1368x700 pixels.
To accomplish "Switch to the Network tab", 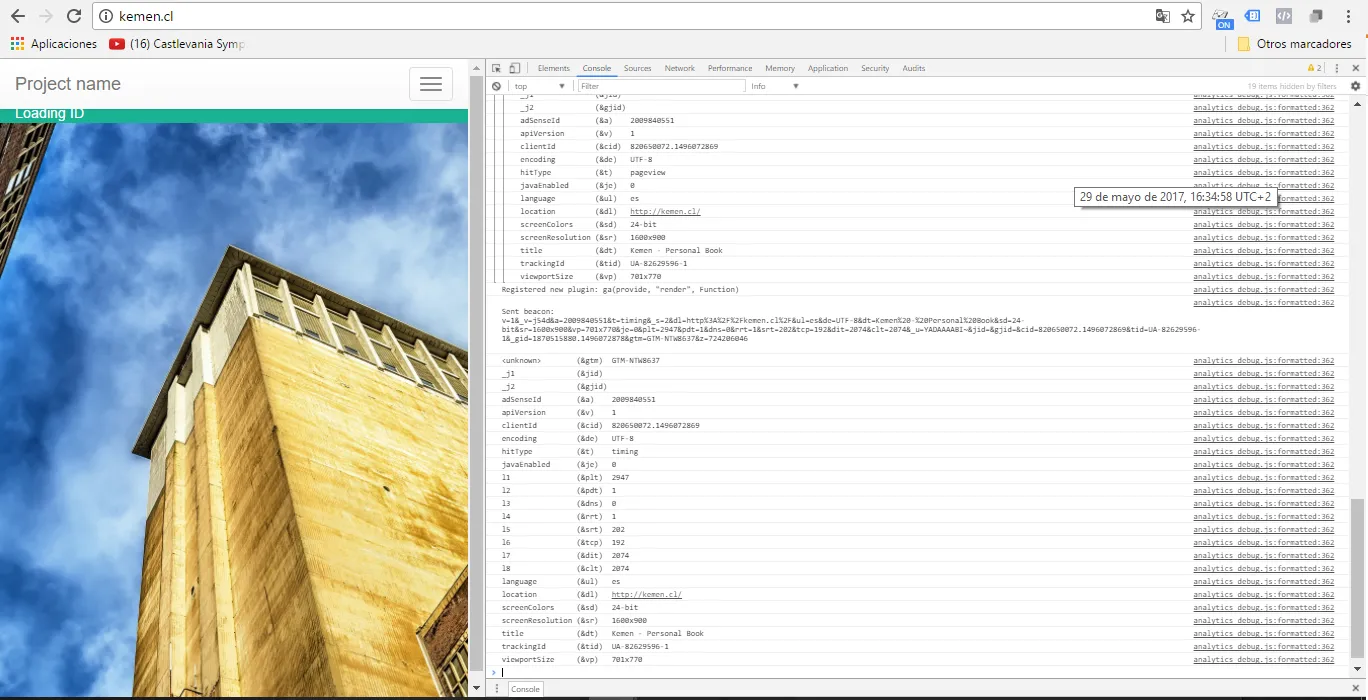I will click(x=679, y=68).
